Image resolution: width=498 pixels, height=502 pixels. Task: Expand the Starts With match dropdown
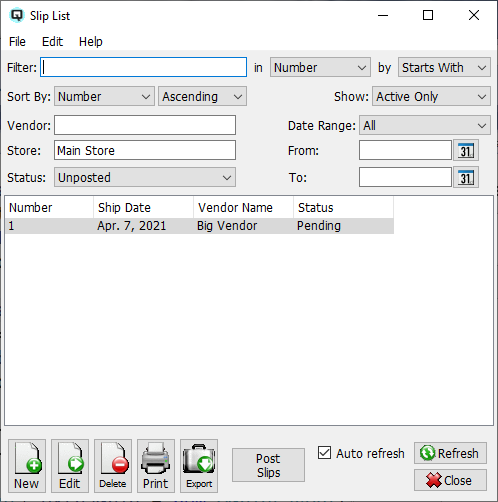pos(444,67)
